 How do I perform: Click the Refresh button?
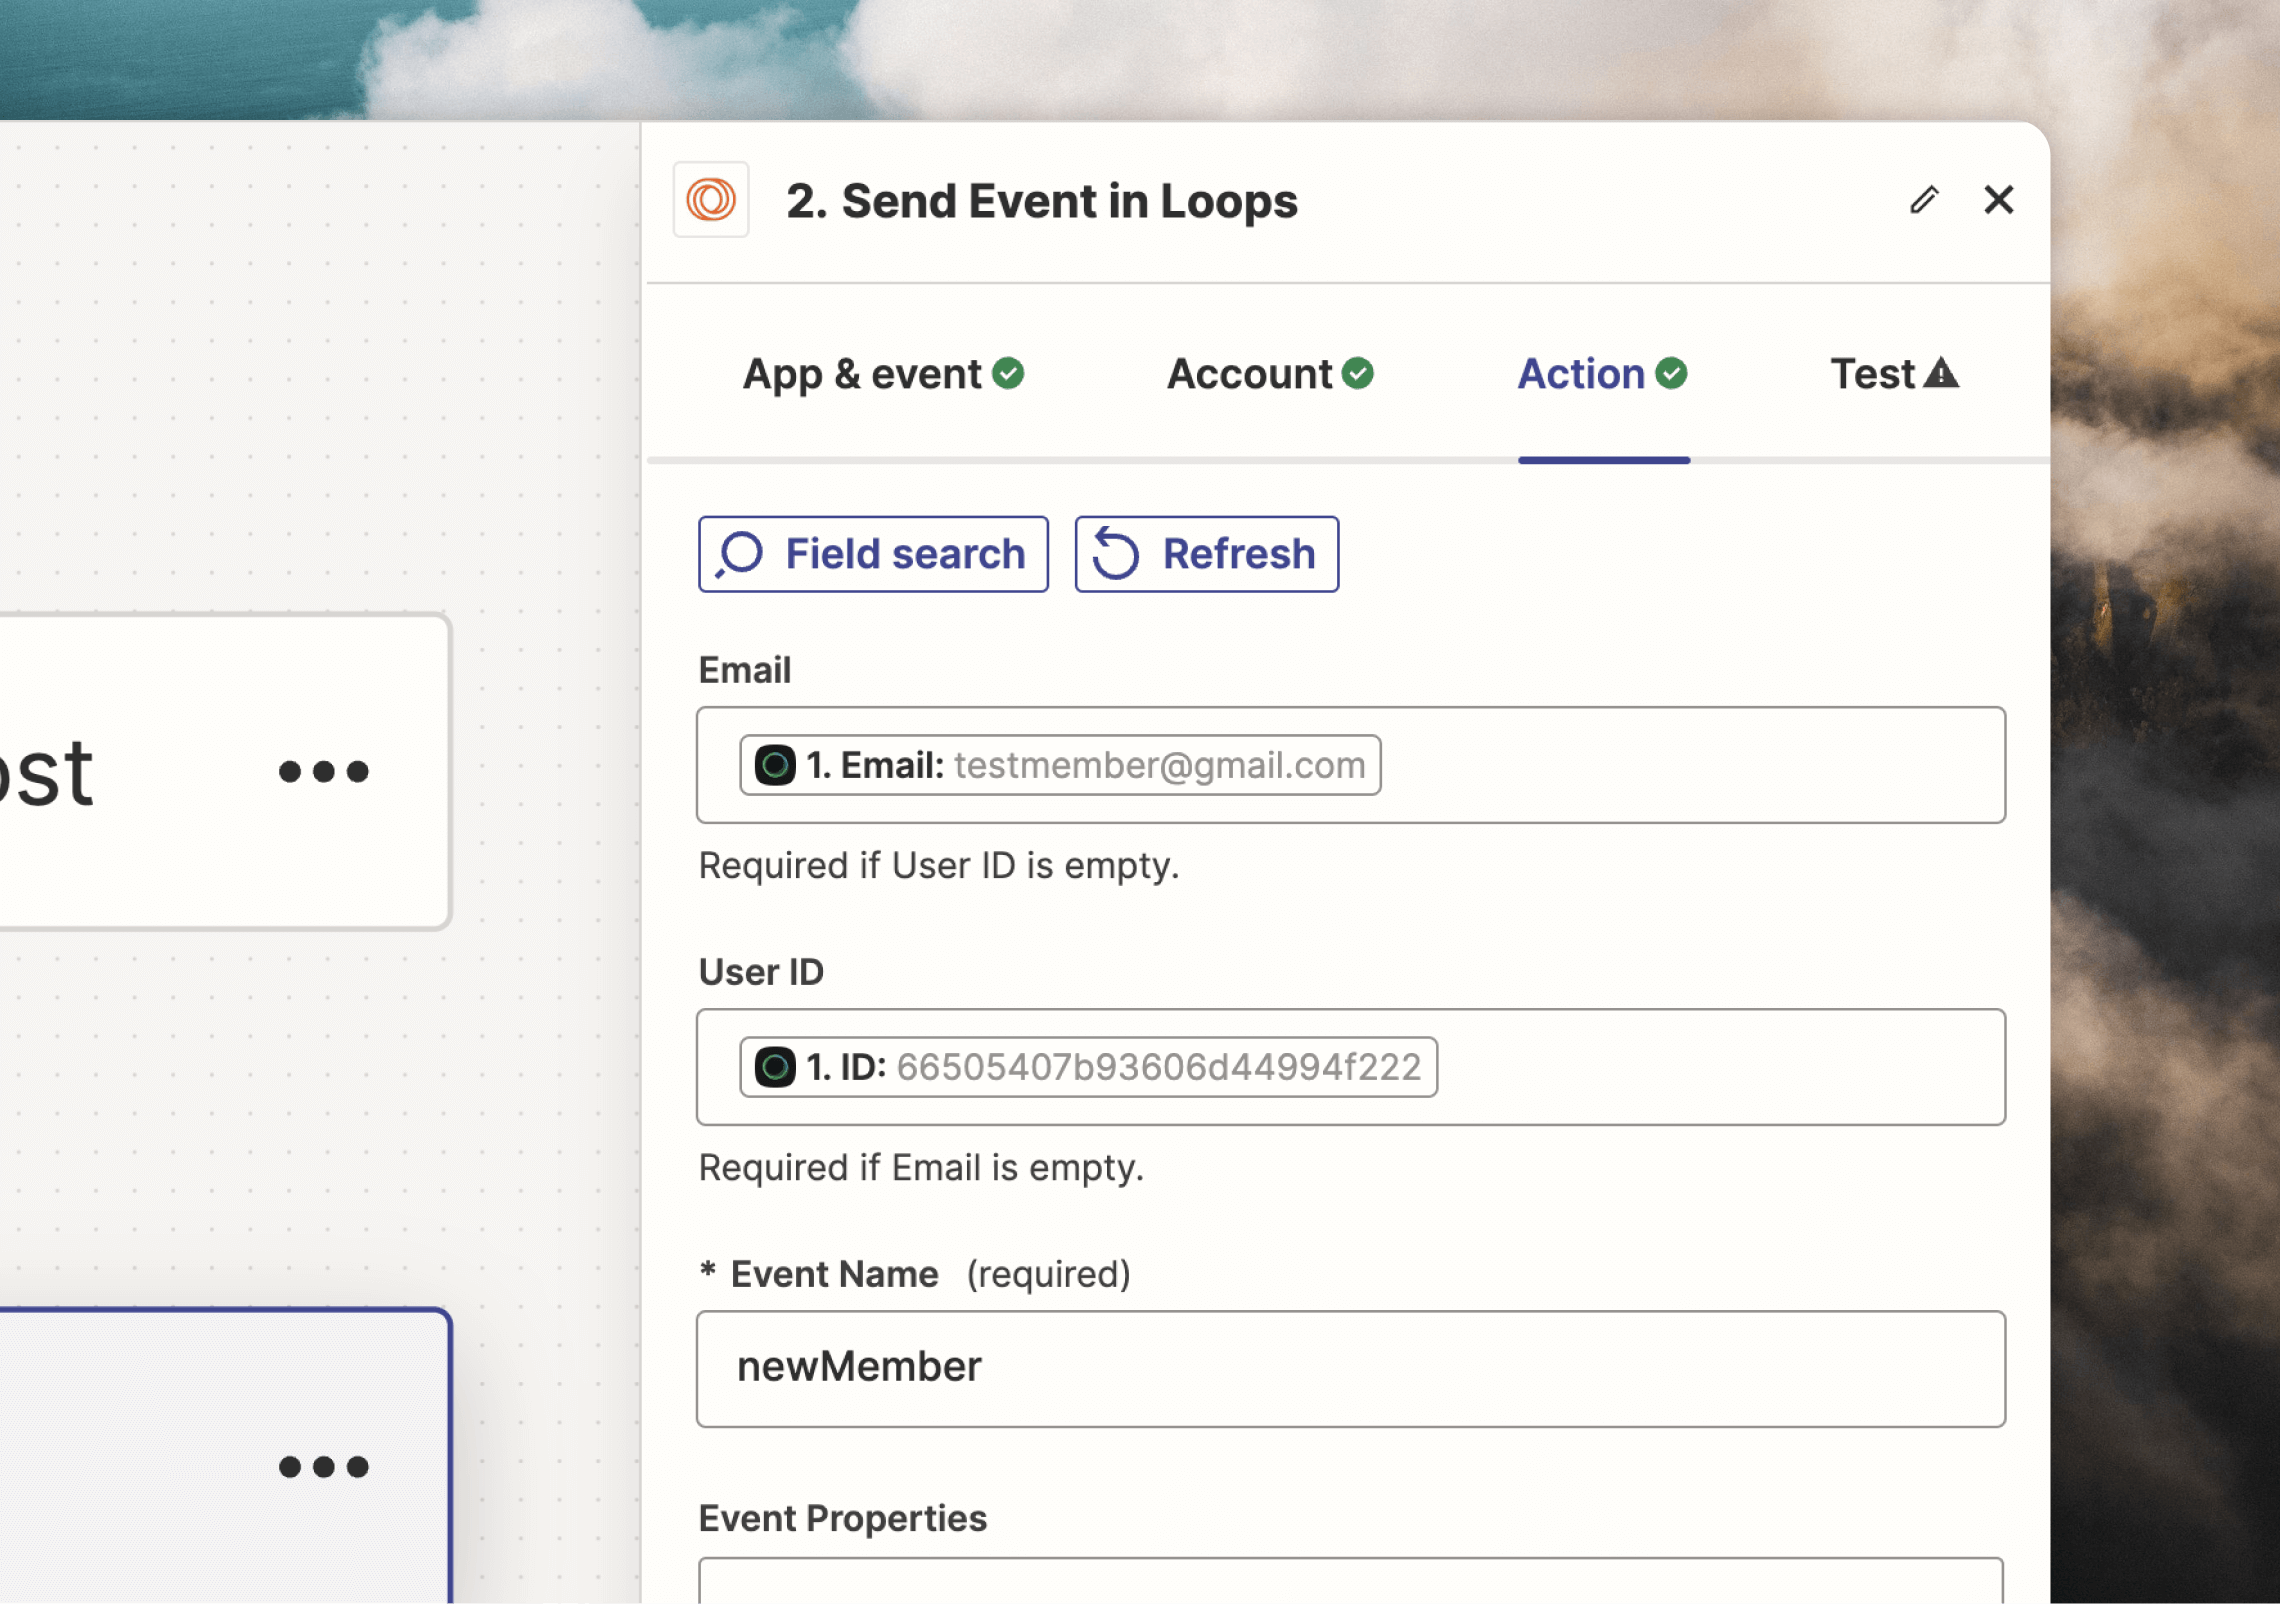click(1206, 554)
